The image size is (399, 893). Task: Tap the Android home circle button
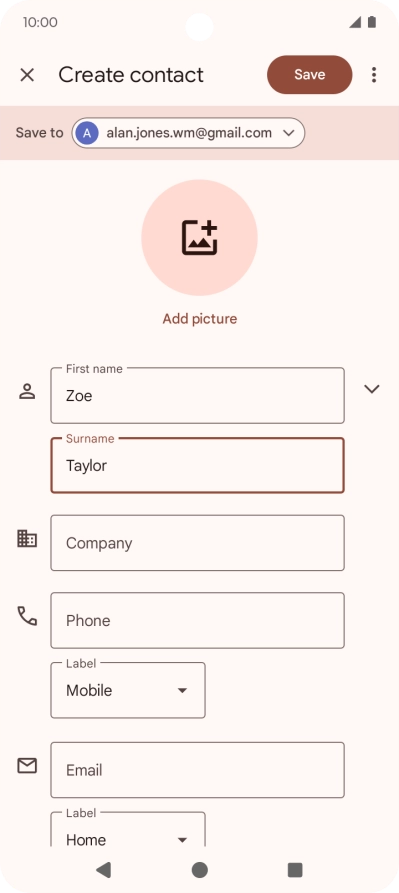point(200,870)
